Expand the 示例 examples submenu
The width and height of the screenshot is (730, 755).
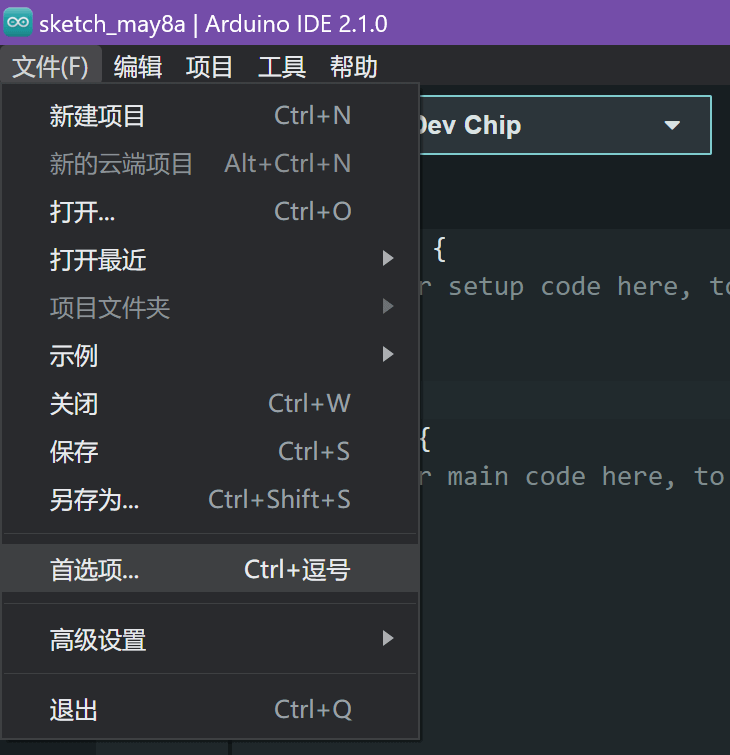74,355
